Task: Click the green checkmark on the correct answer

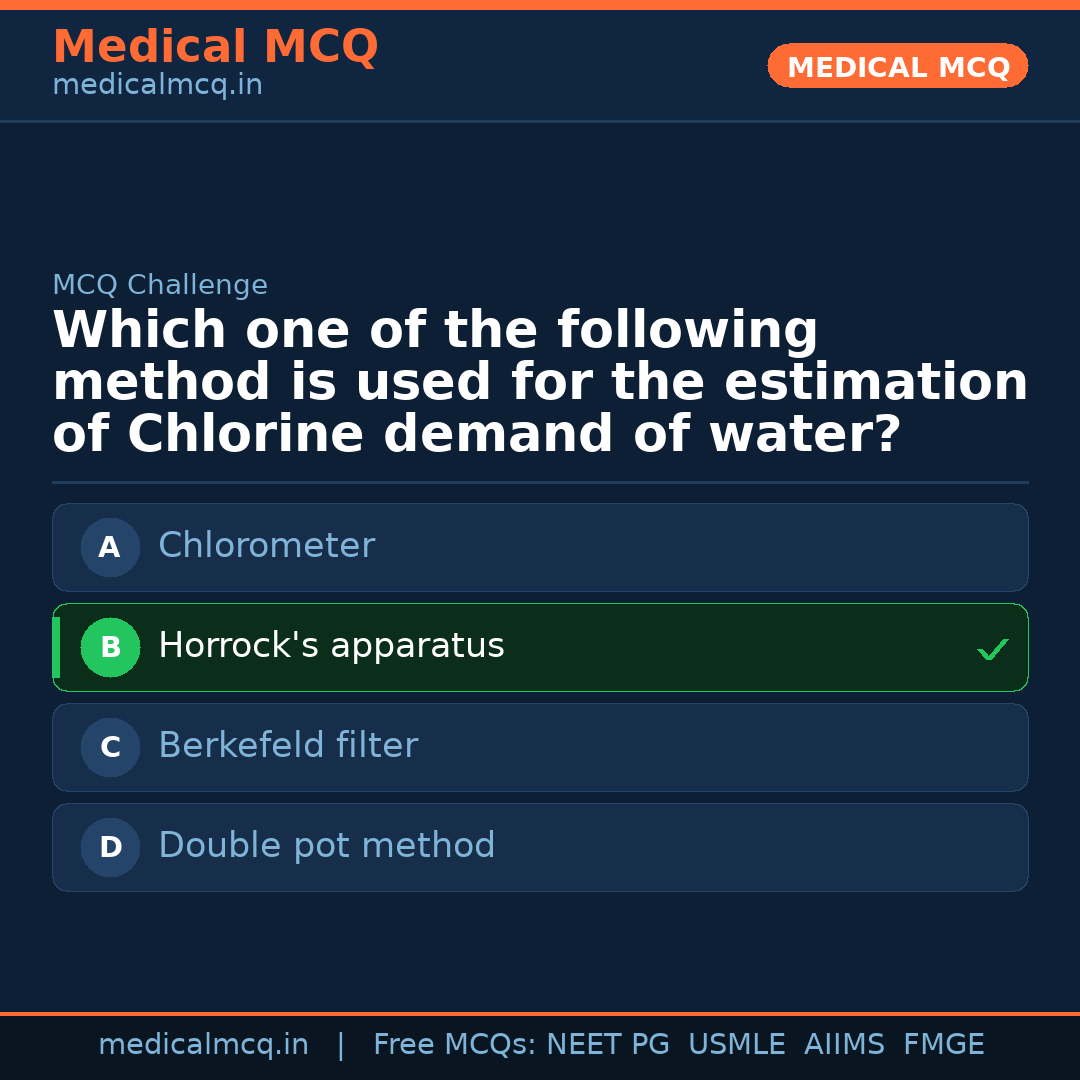Action: pos(993,649)
